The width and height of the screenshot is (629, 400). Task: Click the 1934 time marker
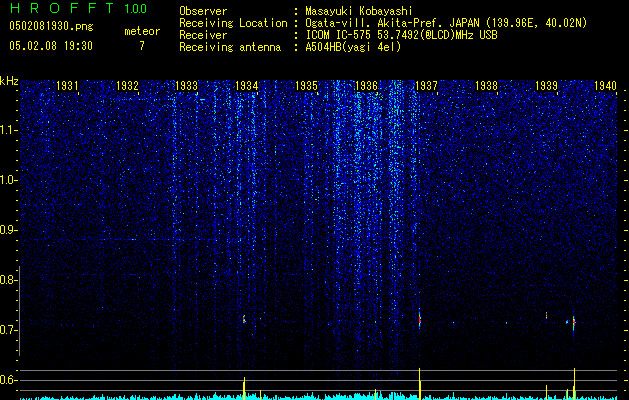[247, 85]
